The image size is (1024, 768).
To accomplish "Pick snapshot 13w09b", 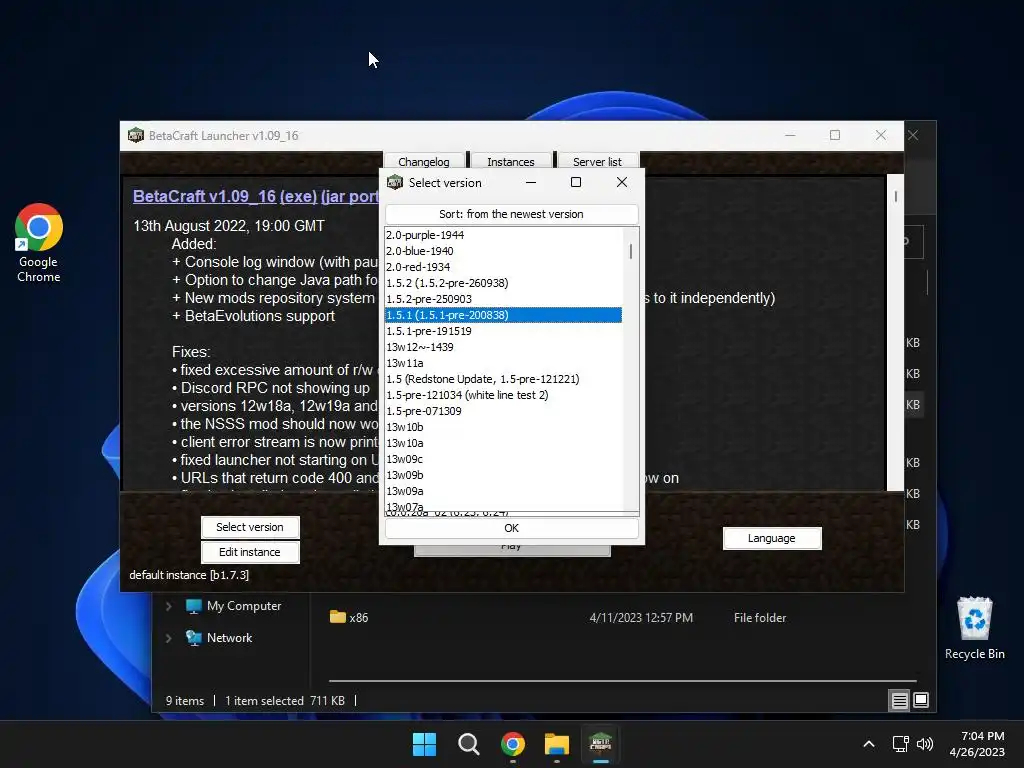I will (x=503, y=475).
